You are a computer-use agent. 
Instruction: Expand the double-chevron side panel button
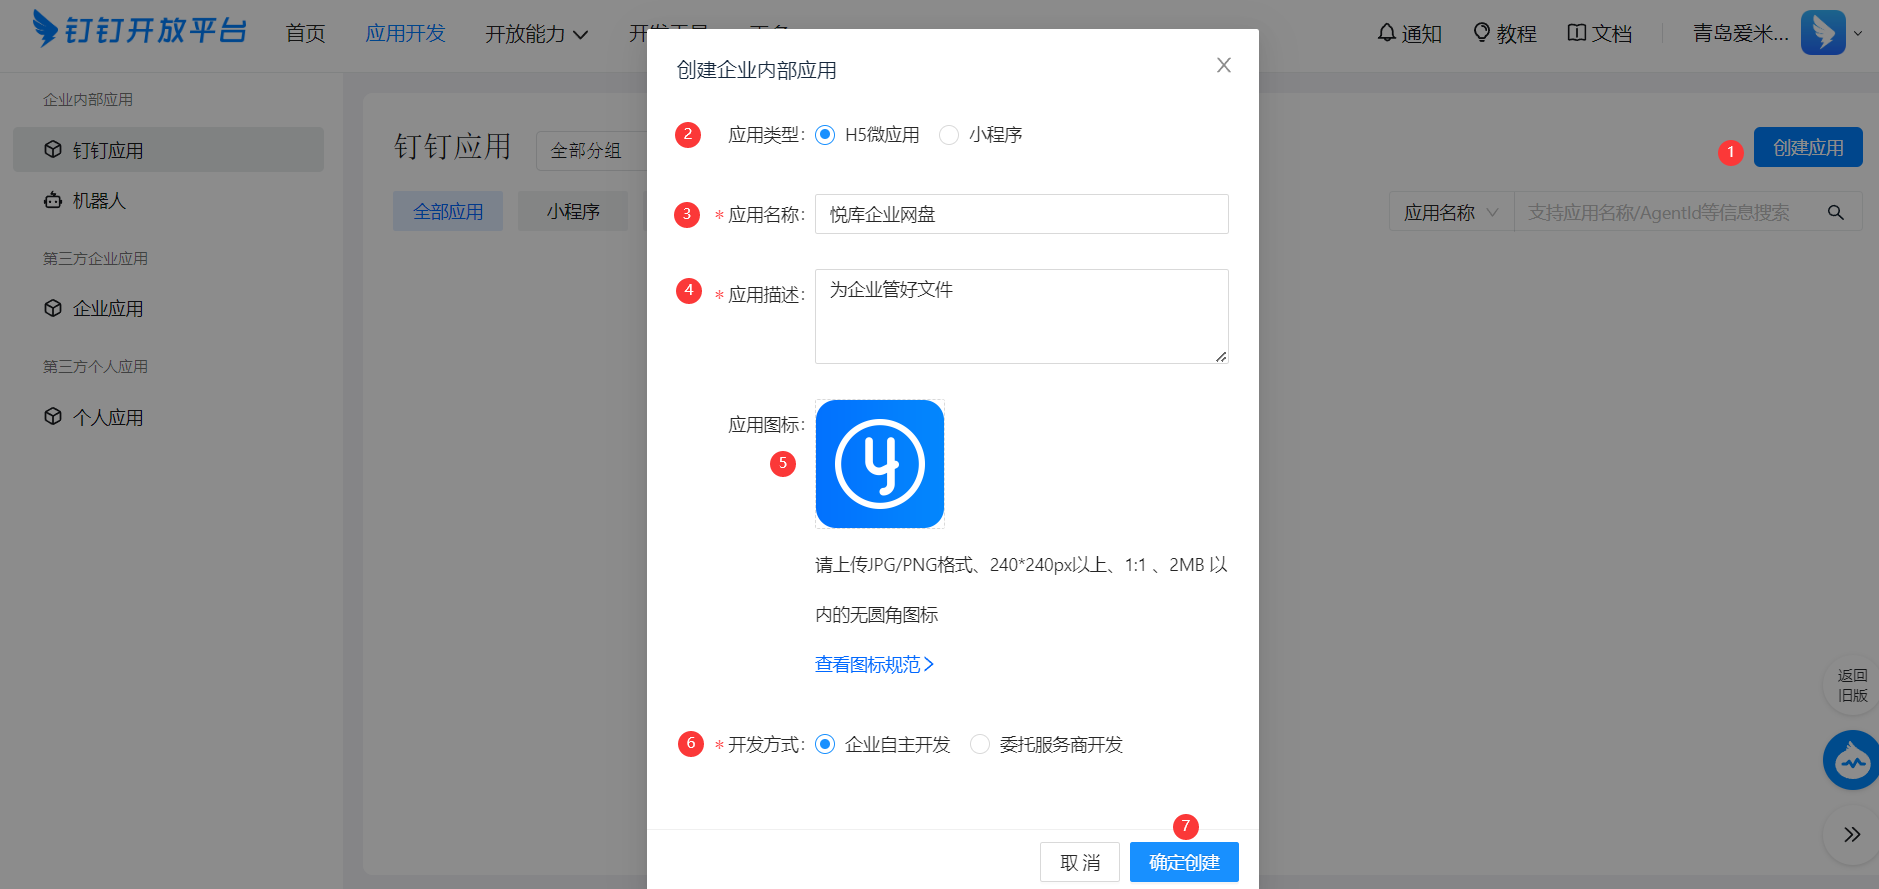tap(1851, 835)
